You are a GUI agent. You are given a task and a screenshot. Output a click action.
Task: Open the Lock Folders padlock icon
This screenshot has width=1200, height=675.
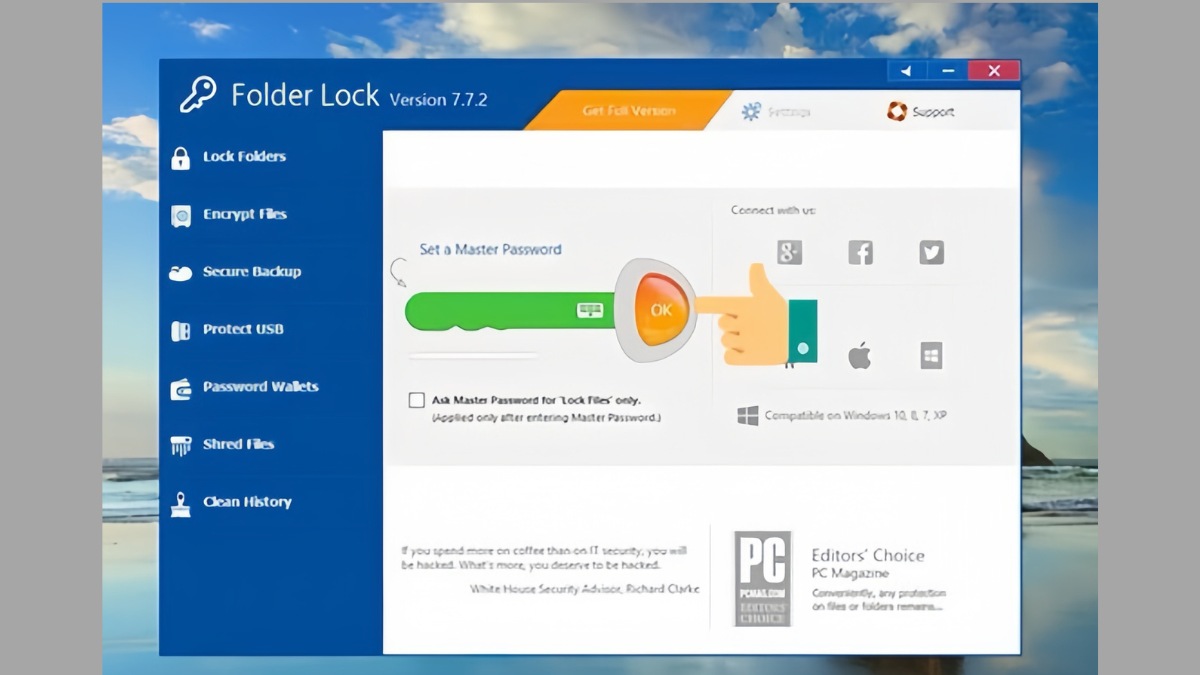tap(180, 158)
